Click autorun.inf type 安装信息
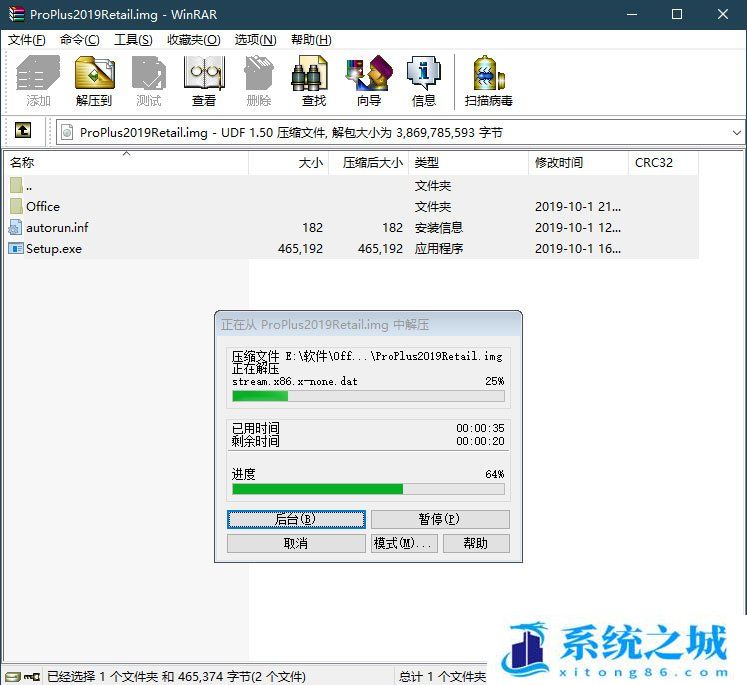The image size is (747, 685). (439, 227)
